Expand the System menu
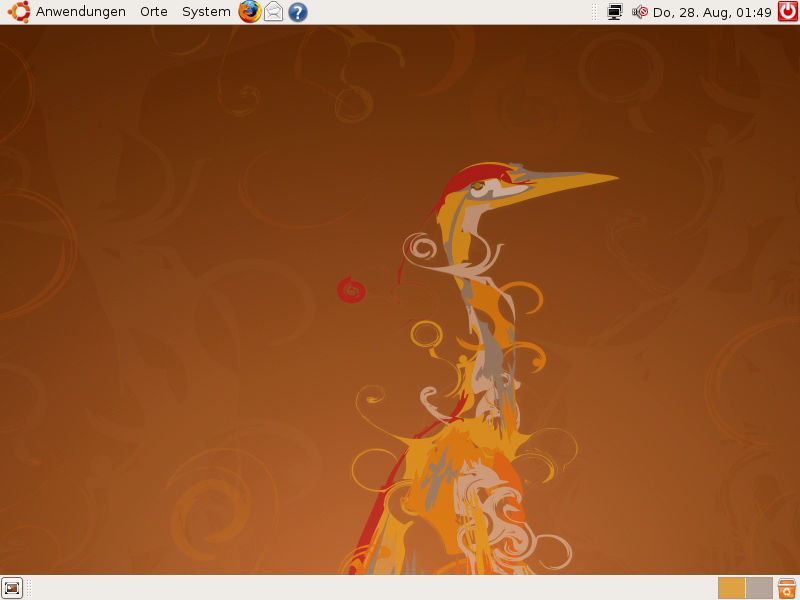 pos(206,12)
